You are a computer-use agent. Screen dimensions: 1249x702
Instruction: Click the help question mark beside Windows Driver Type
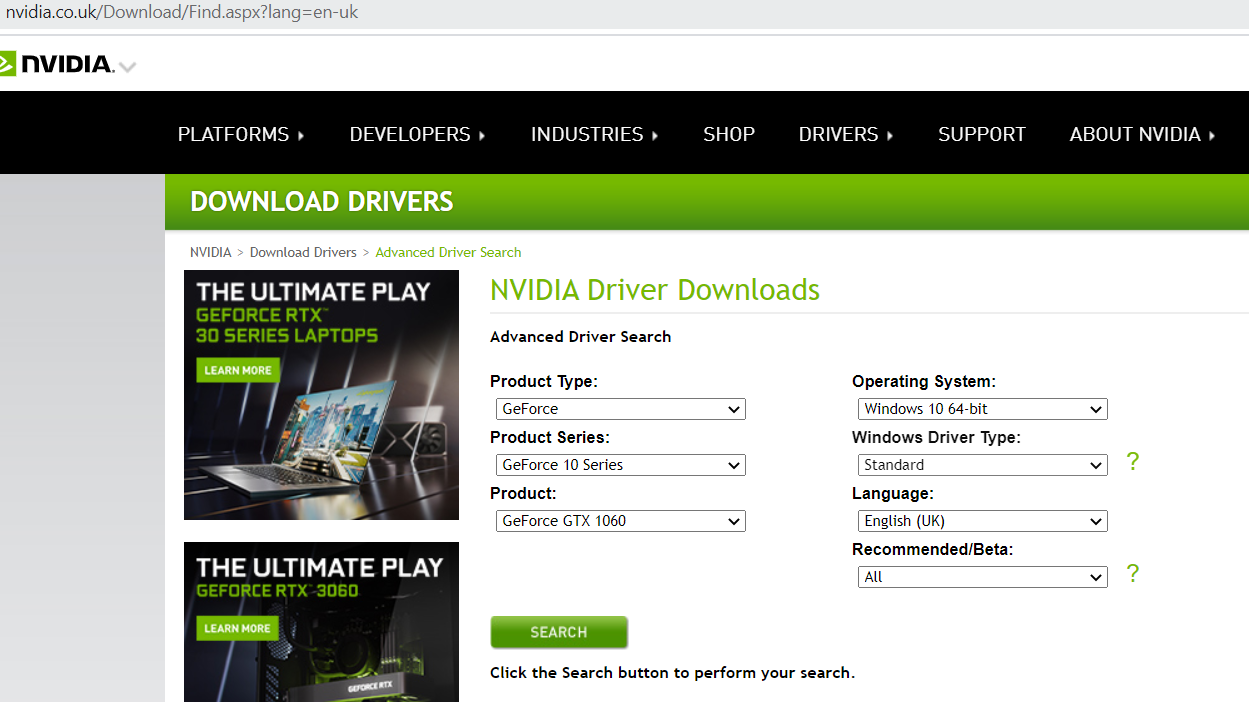1133,462
